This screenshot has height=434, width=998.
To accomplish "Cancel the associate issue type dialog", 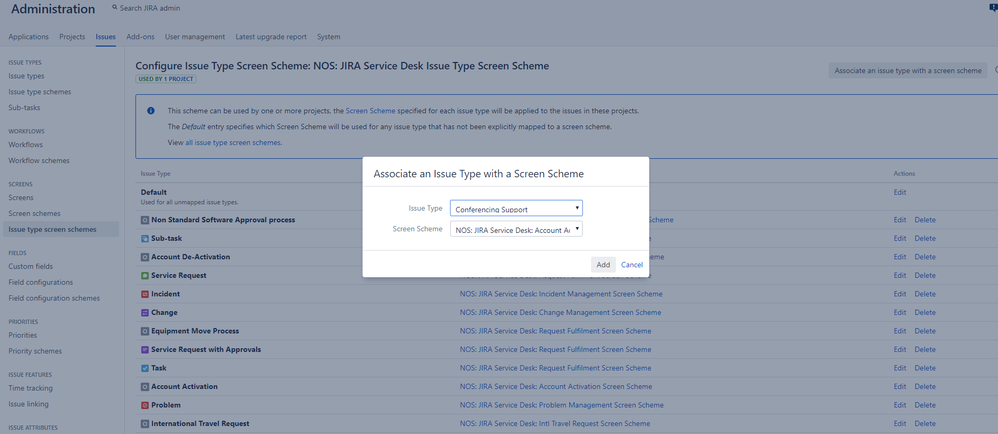I will pos(632,265).
